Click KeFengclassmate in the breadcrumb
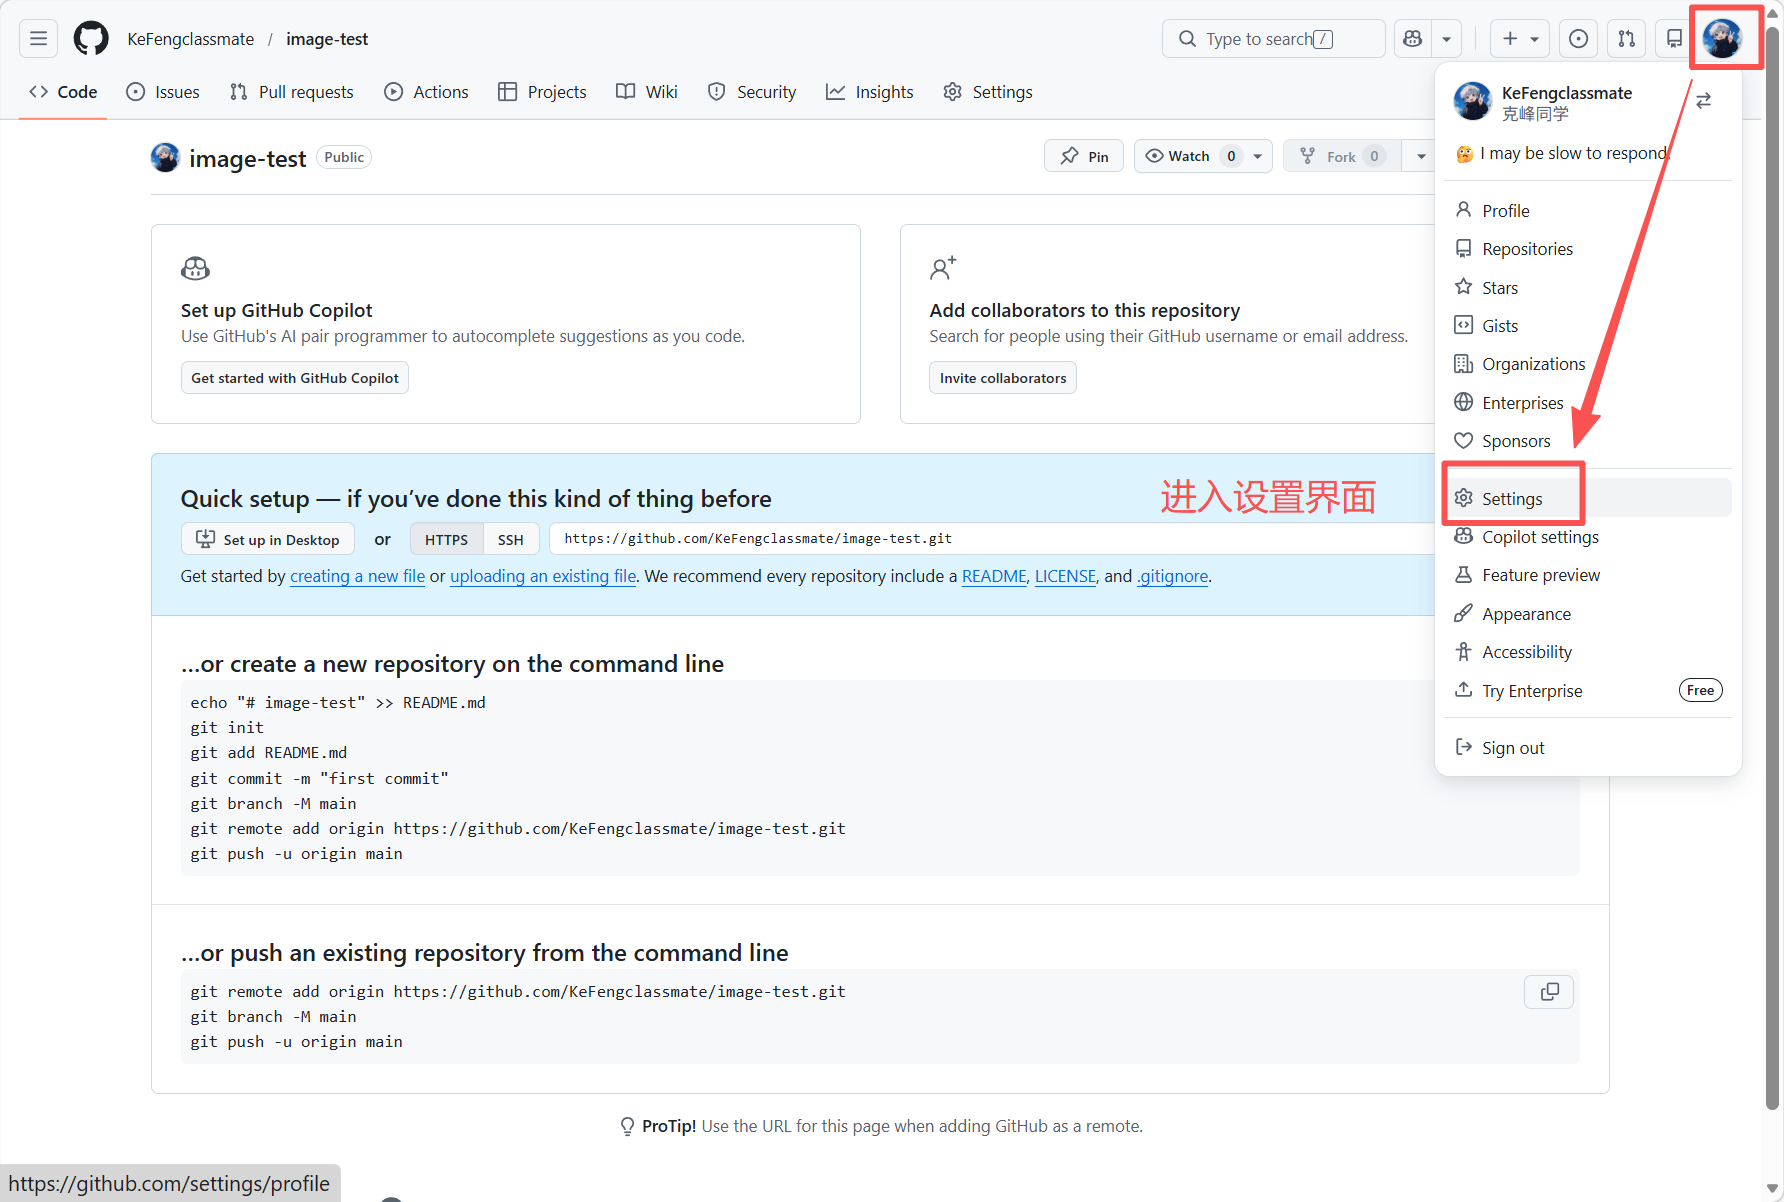 point(191,39)
